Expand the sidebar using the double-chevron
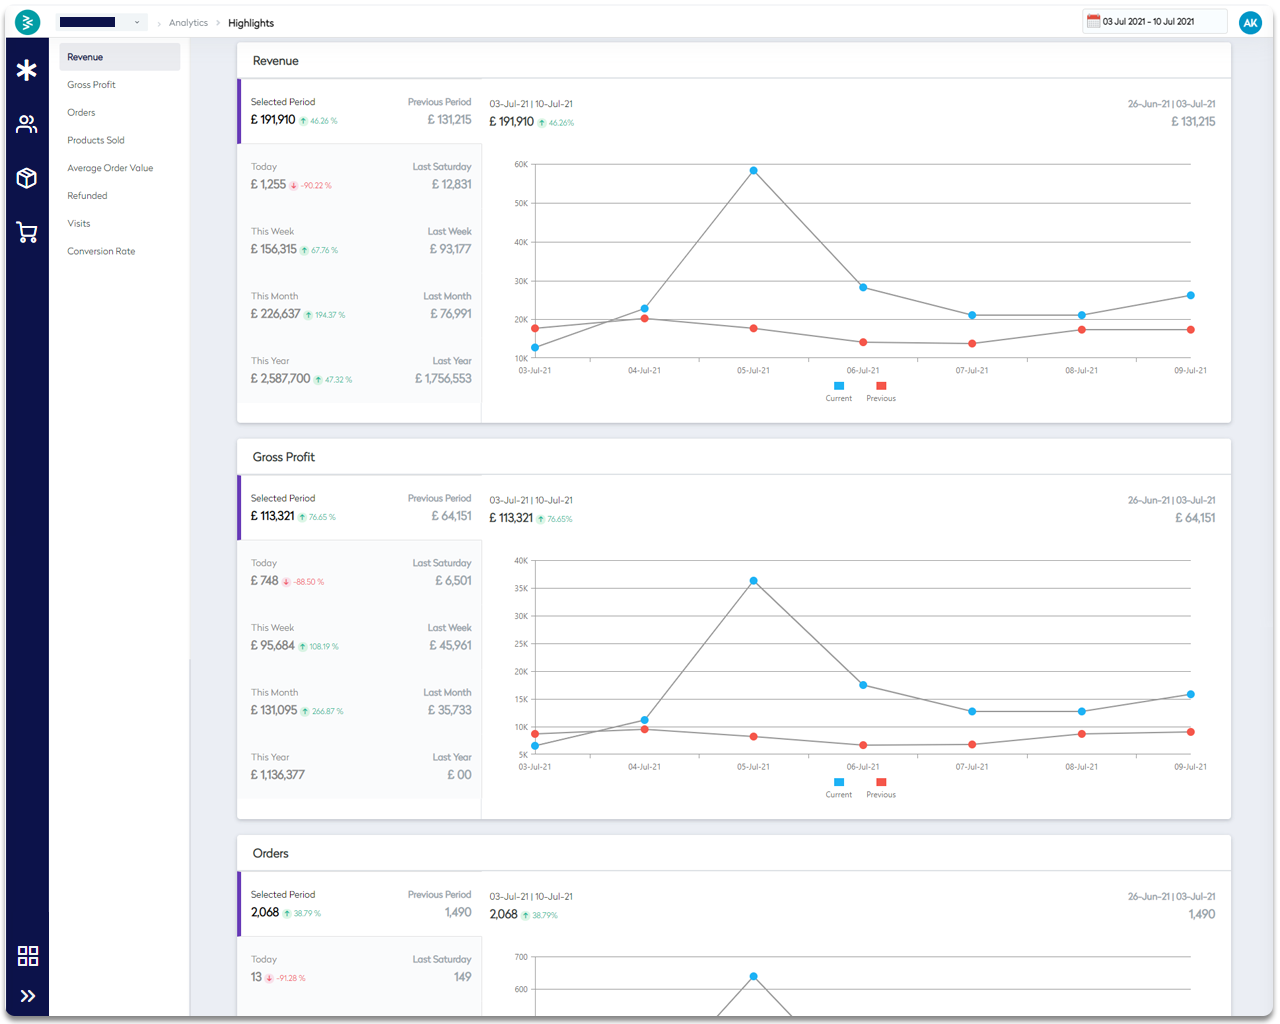Screen dimensions: 1280x1024 tap(27, 995)
